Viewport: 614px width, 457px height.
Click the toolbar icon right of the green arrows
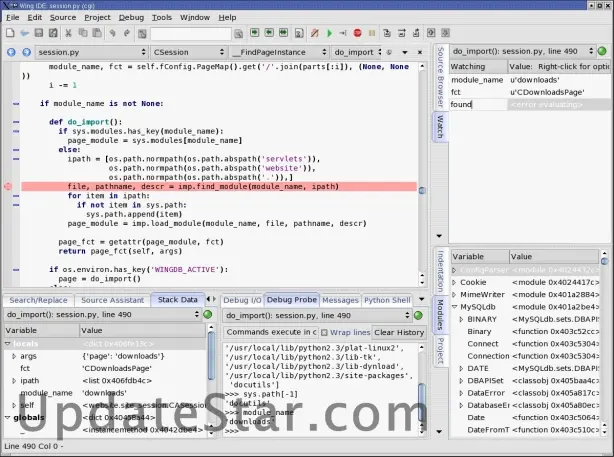299,33
